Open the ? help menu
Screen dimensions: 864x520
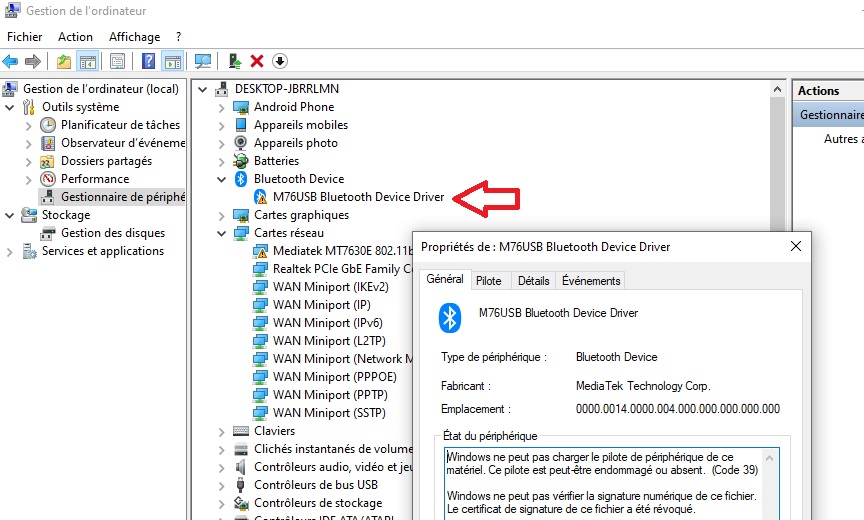178,37
